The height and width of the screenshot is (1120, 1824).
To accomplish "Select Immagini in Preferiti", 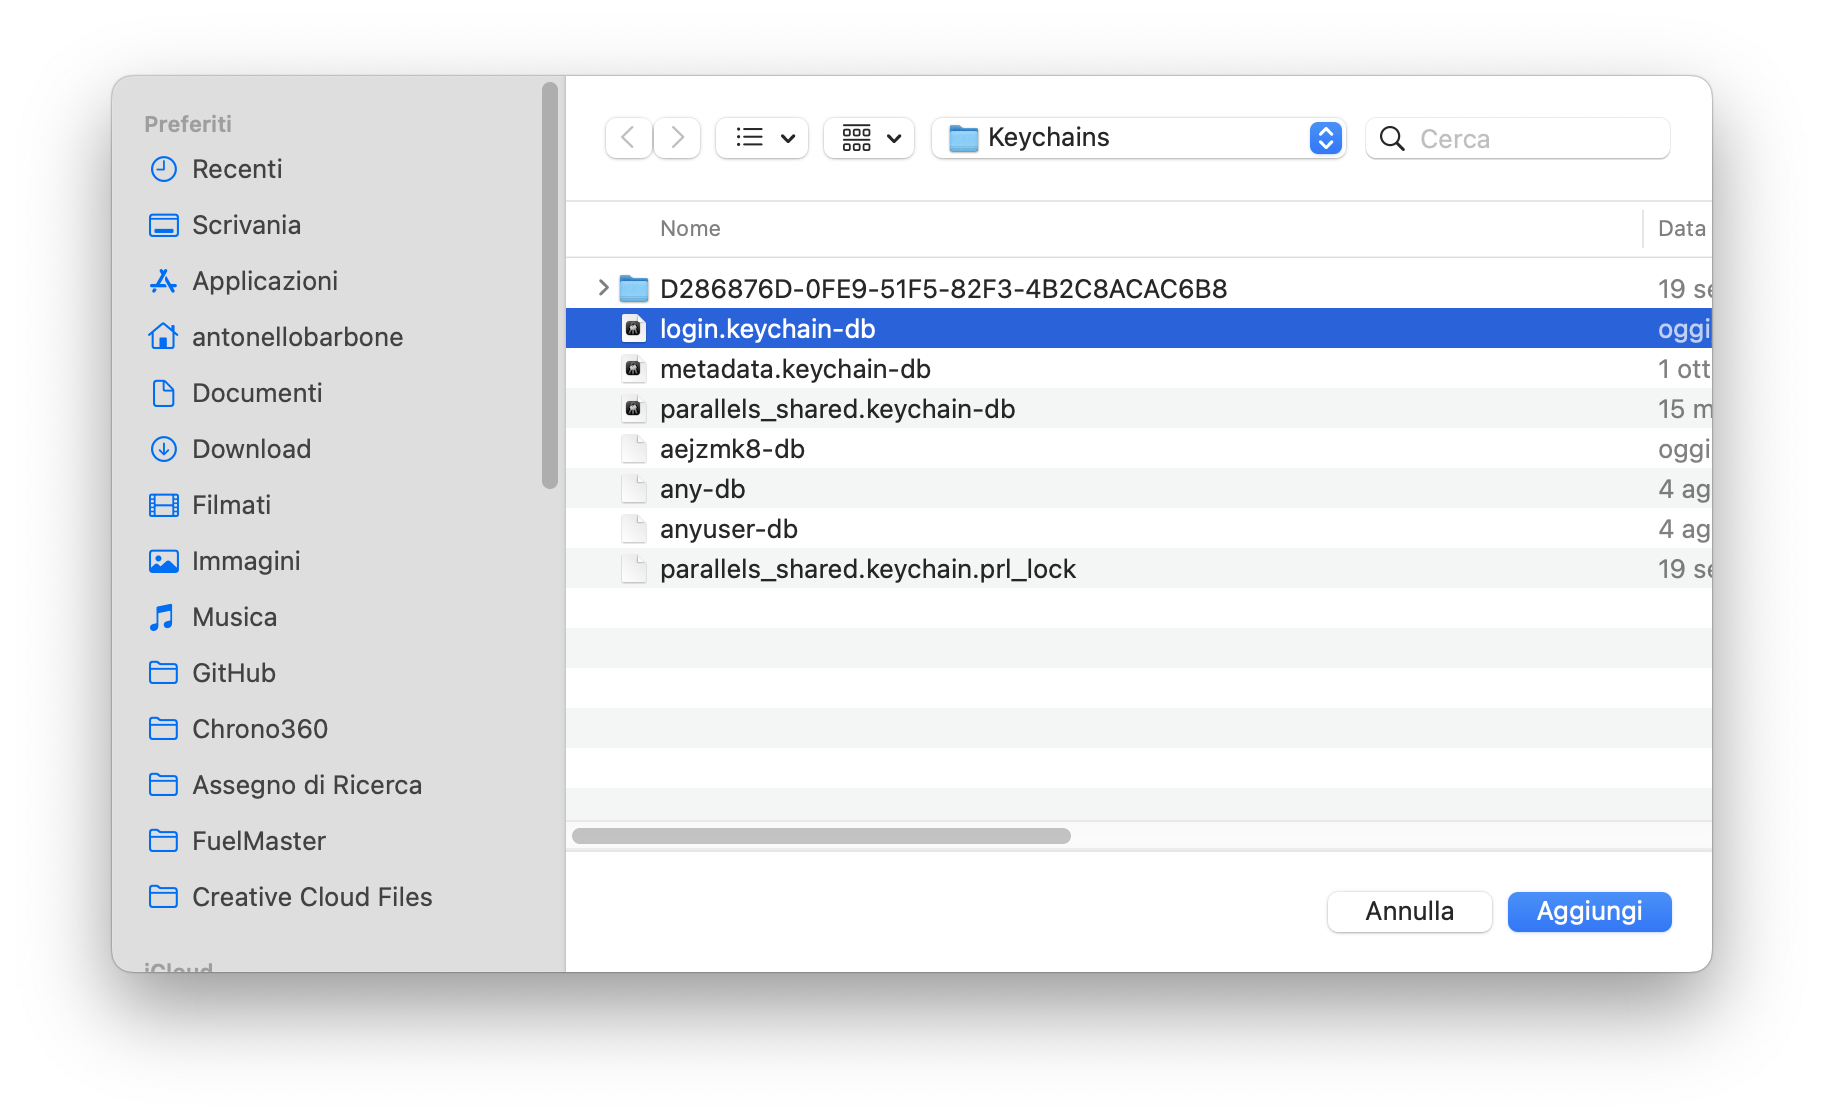I will pos(246,561).
